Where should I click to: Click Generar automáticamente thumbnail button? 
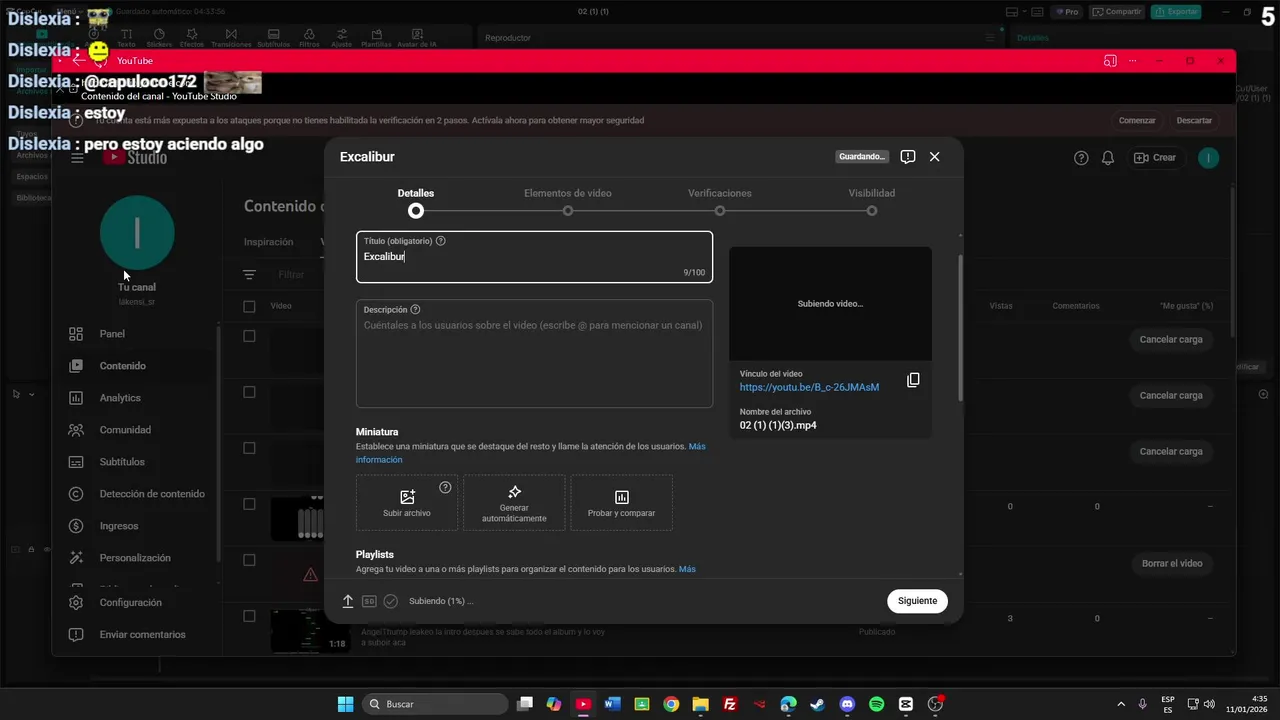514,502
